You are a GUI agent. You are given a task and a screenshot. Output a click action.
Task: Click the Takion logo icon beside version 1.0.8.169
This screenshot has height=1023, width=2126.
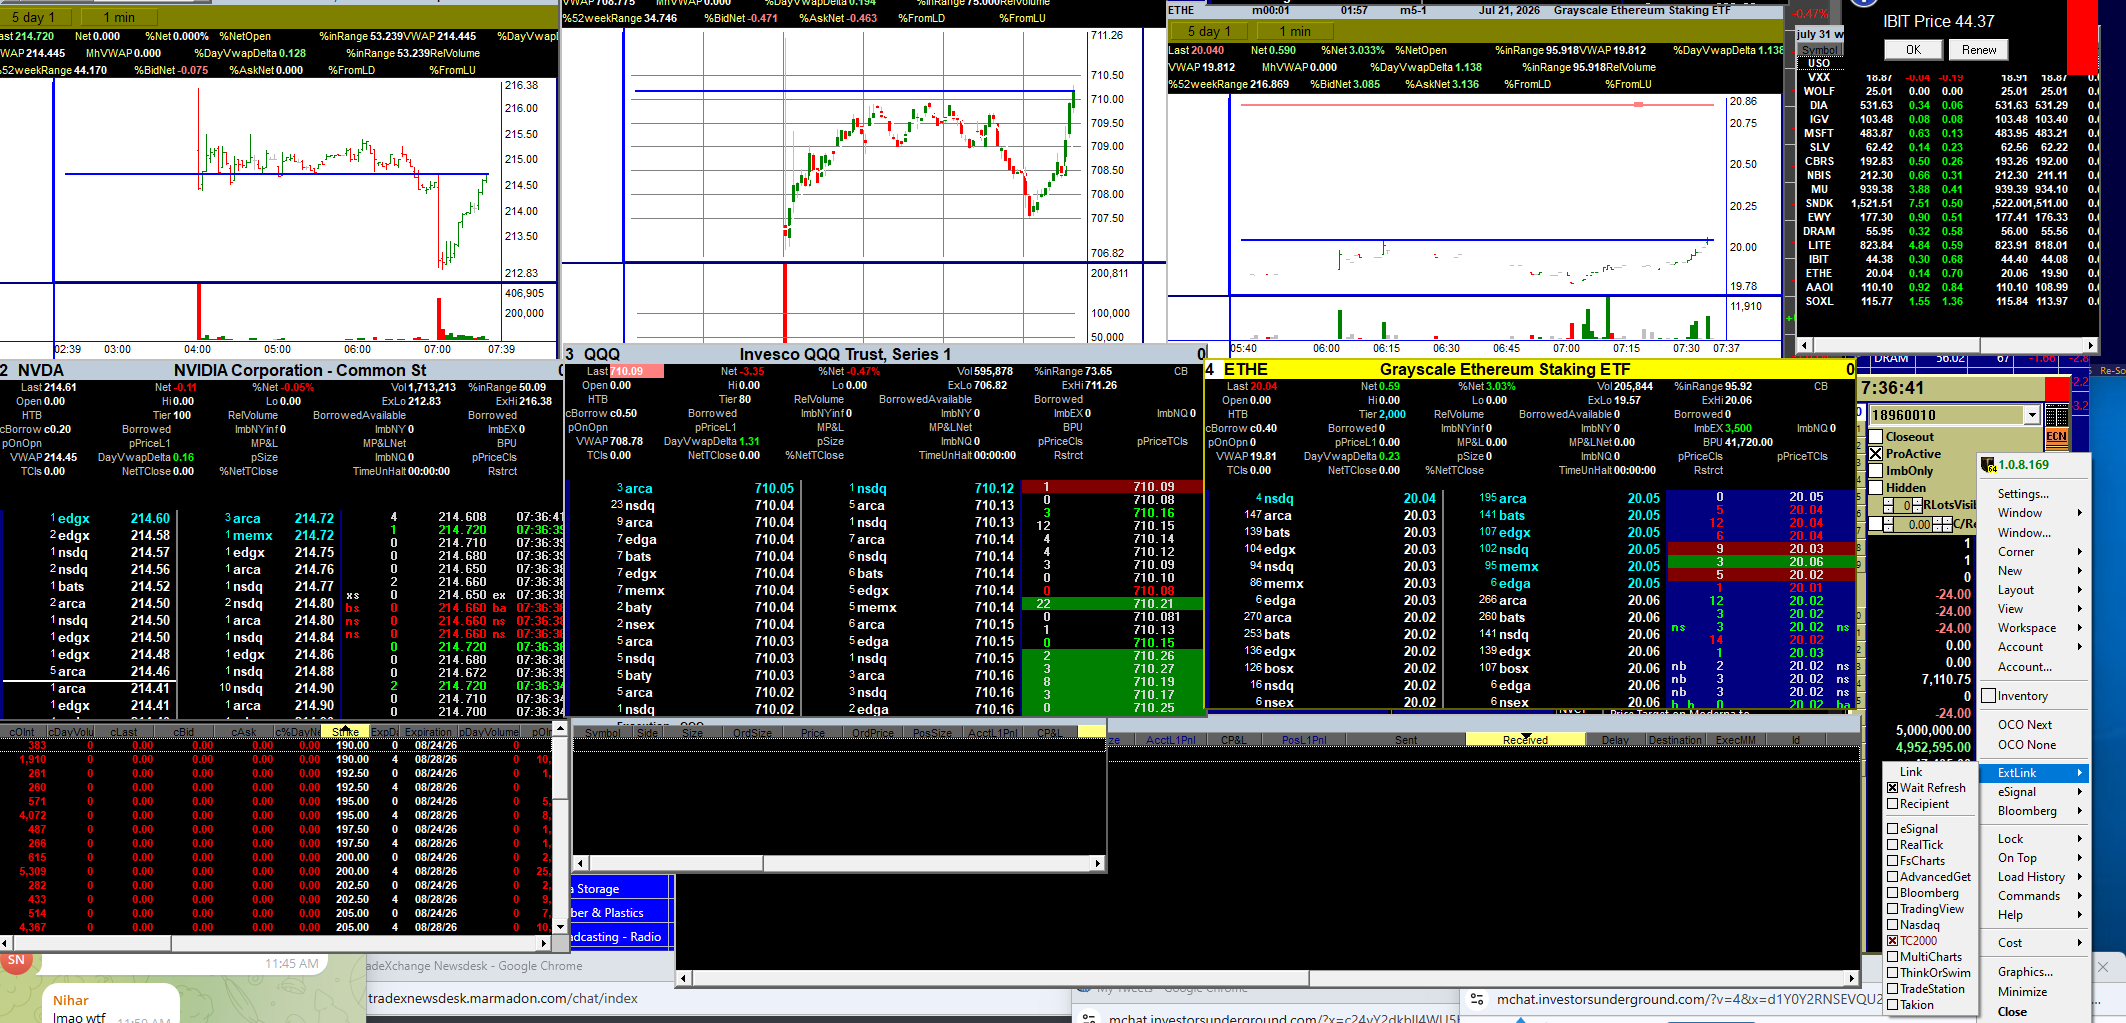coord(1991,465)
